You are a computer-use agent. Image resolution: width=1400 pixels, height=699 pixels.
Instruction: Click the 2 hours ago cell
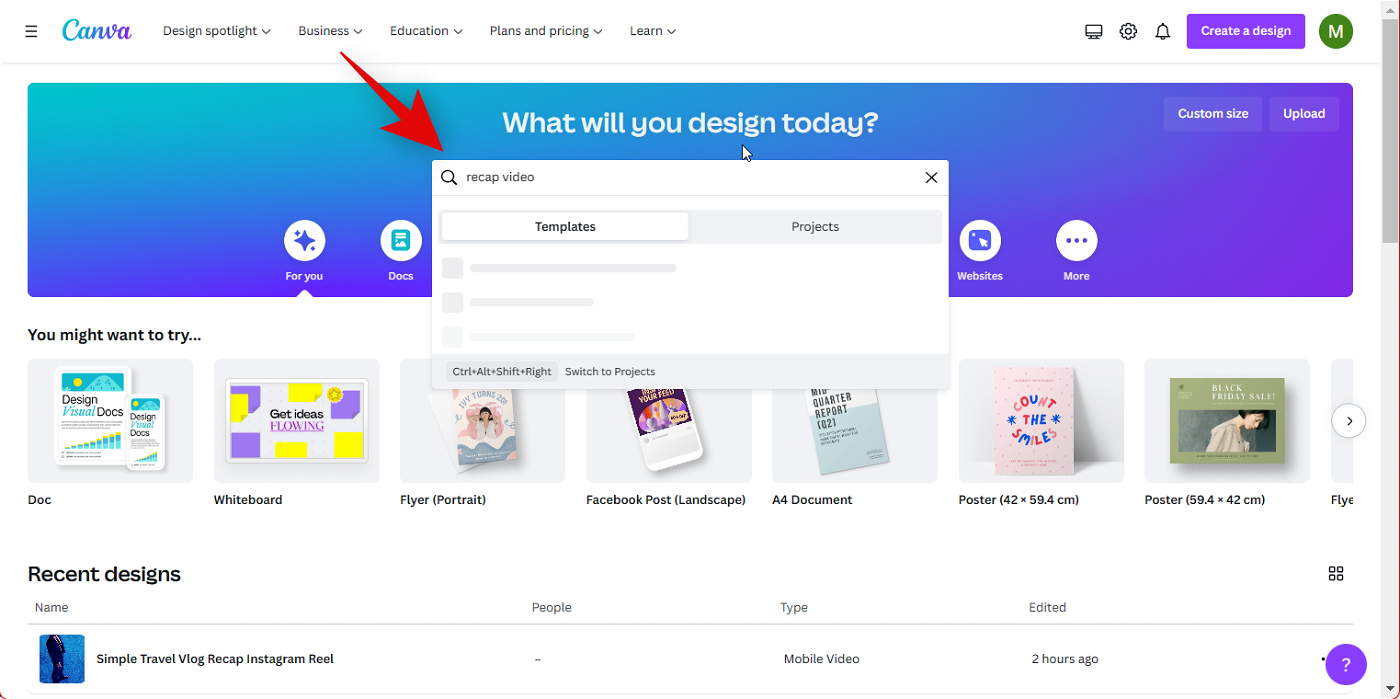pos(1065,659)
